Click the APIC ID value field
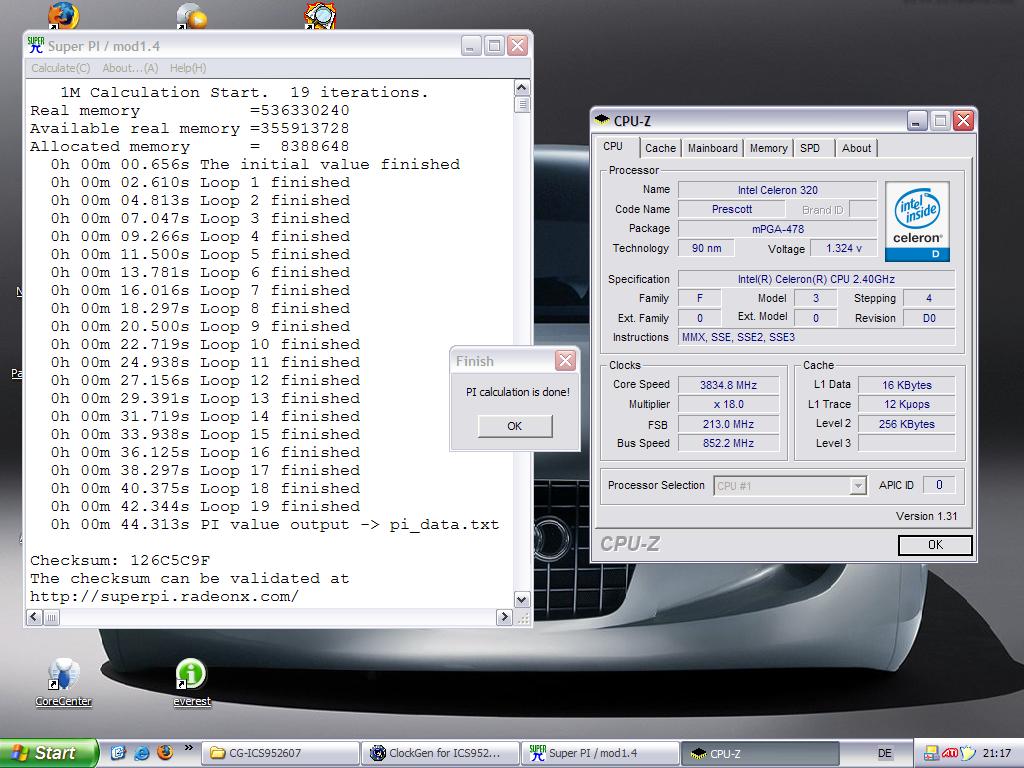The height and width of the screenshot is (768, 1024). pos(939,485)
